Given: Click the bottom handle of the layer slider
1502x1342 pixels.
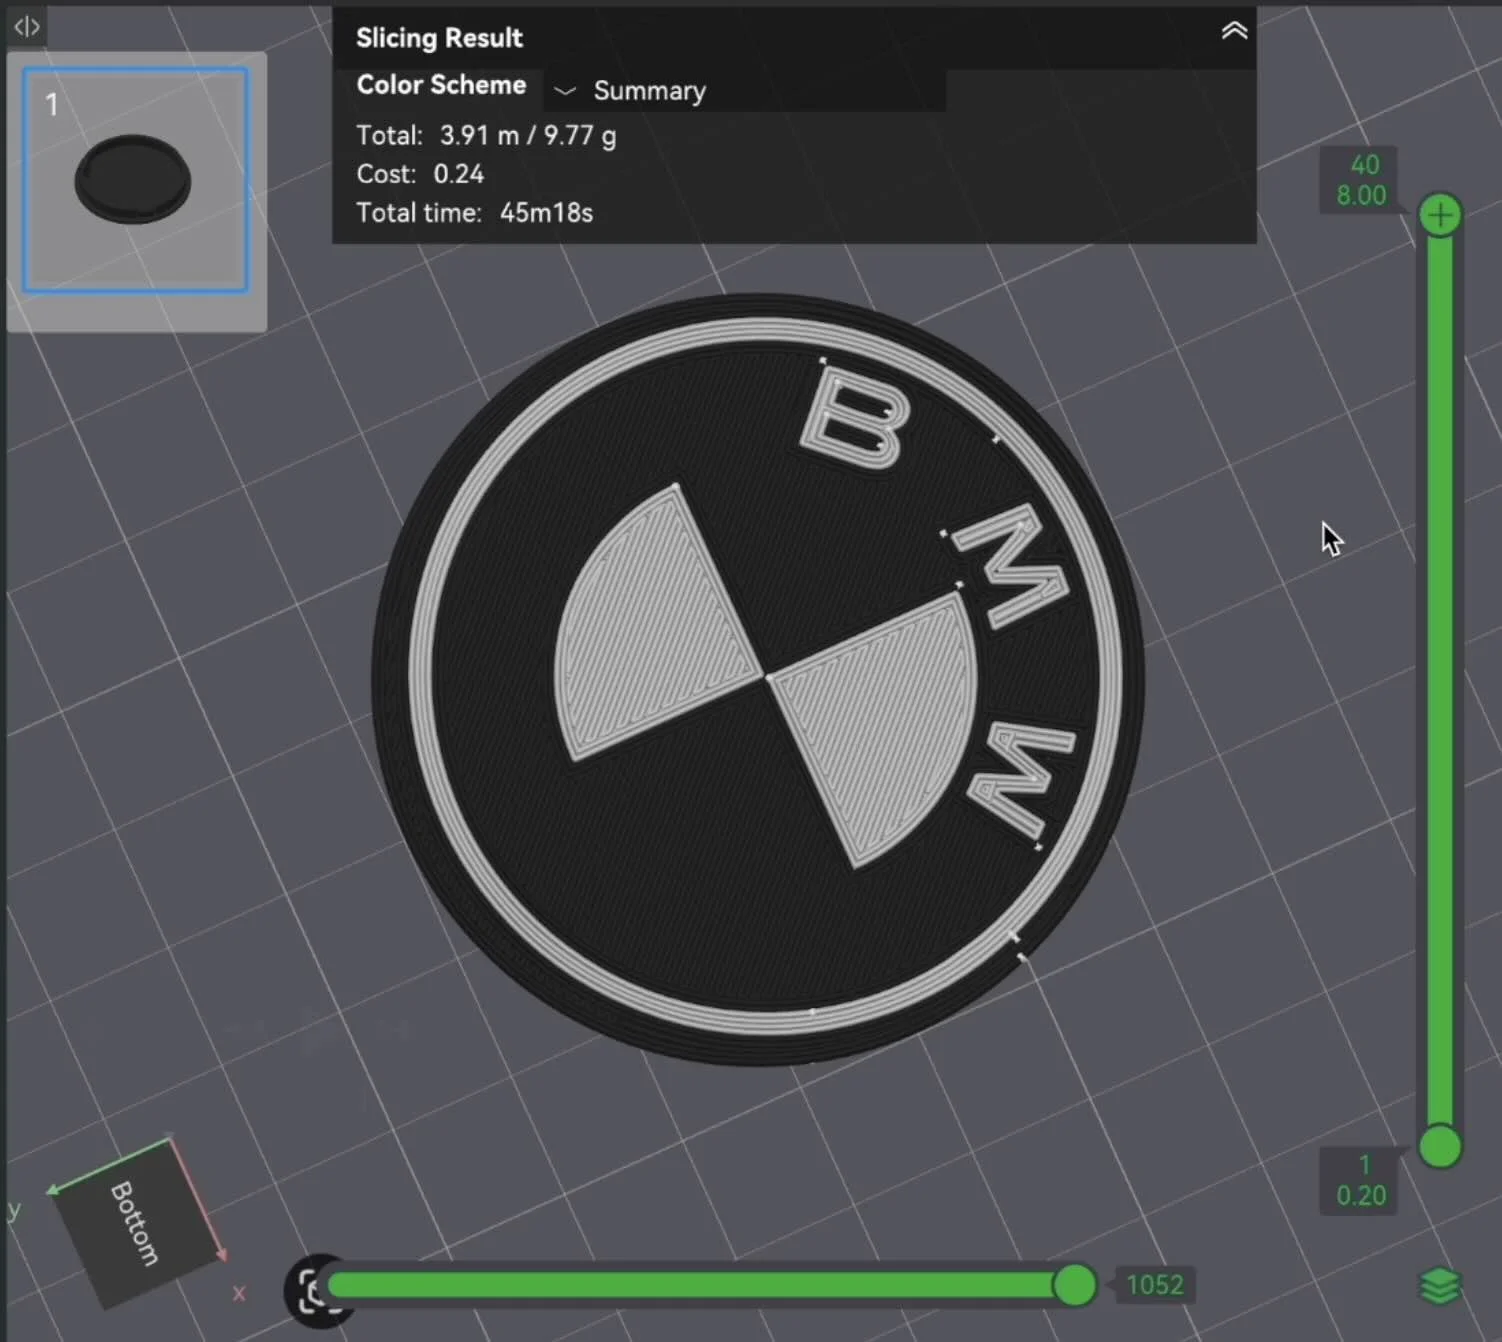Looking at the screenshot, I should [x=1440, y=1146].
